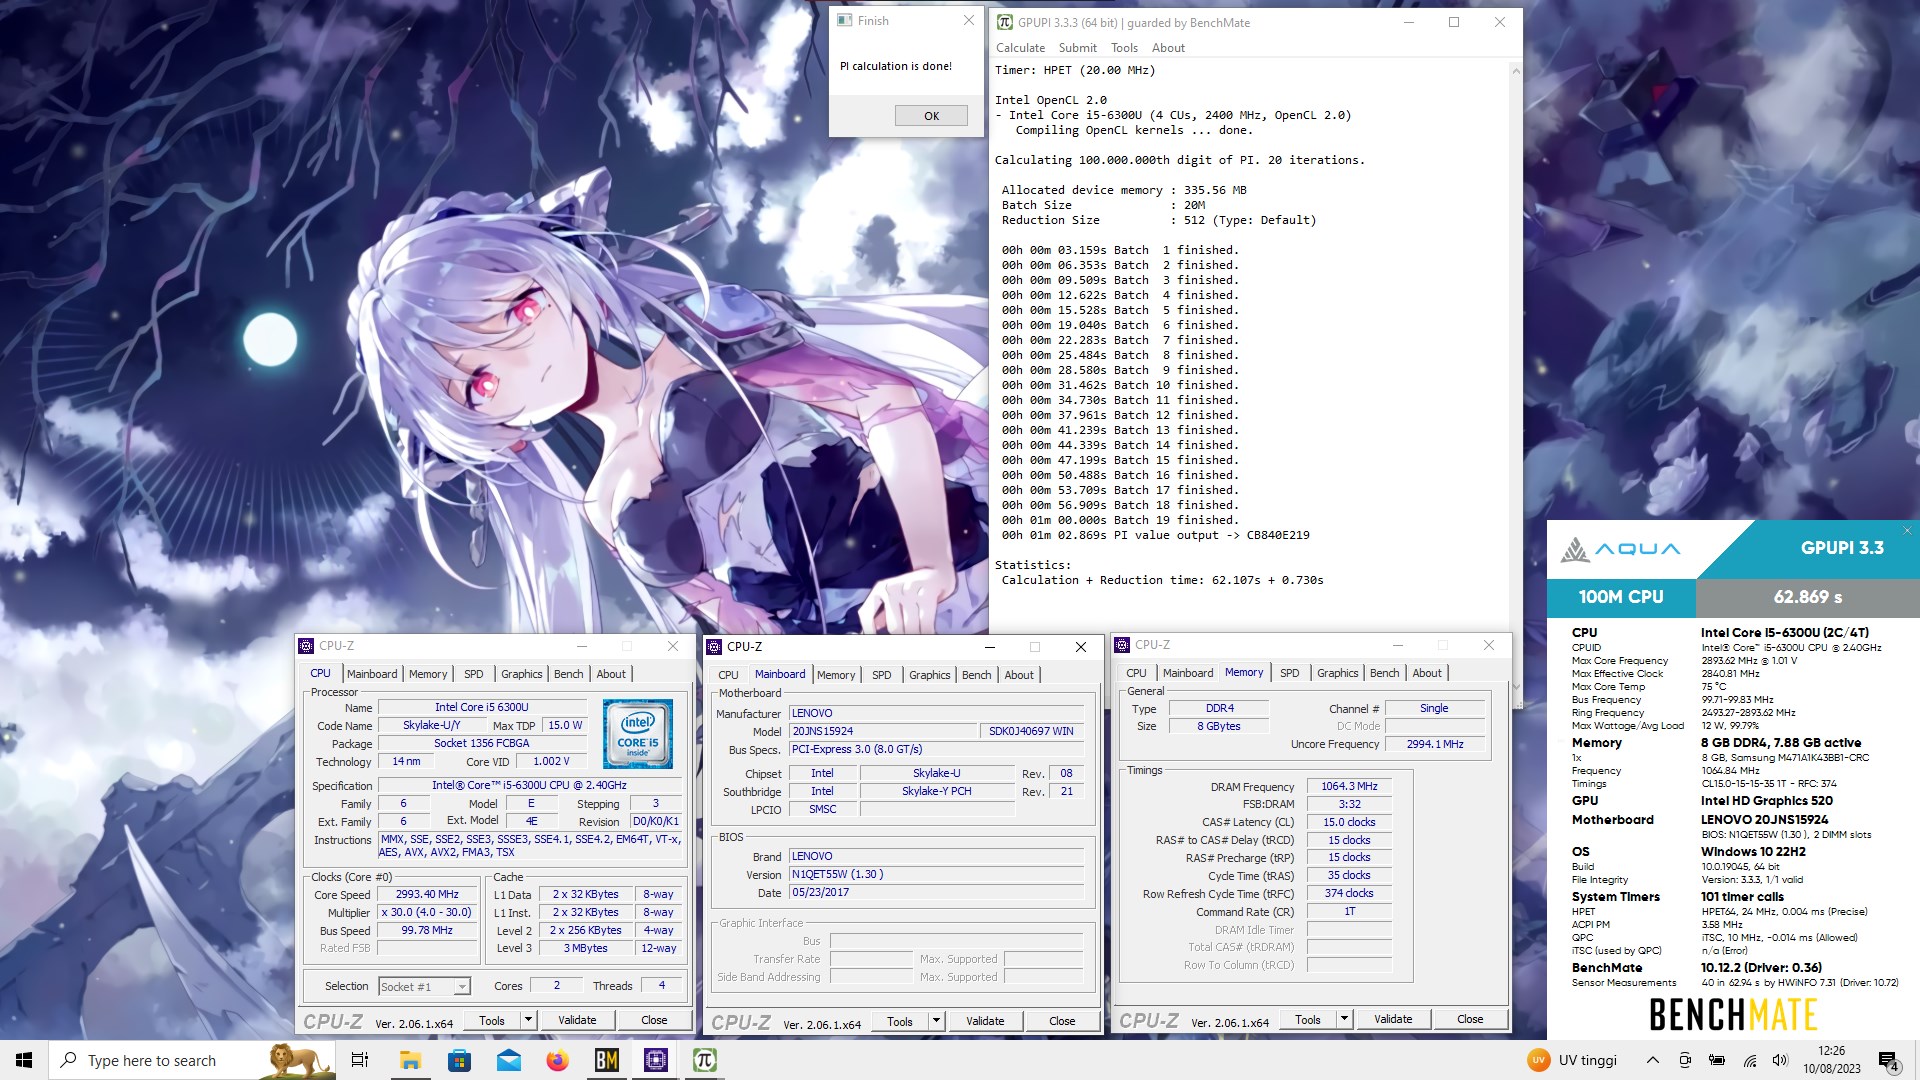
Task: Click the AQUA logo in BenchMate panel
Action: (1621, 549)
